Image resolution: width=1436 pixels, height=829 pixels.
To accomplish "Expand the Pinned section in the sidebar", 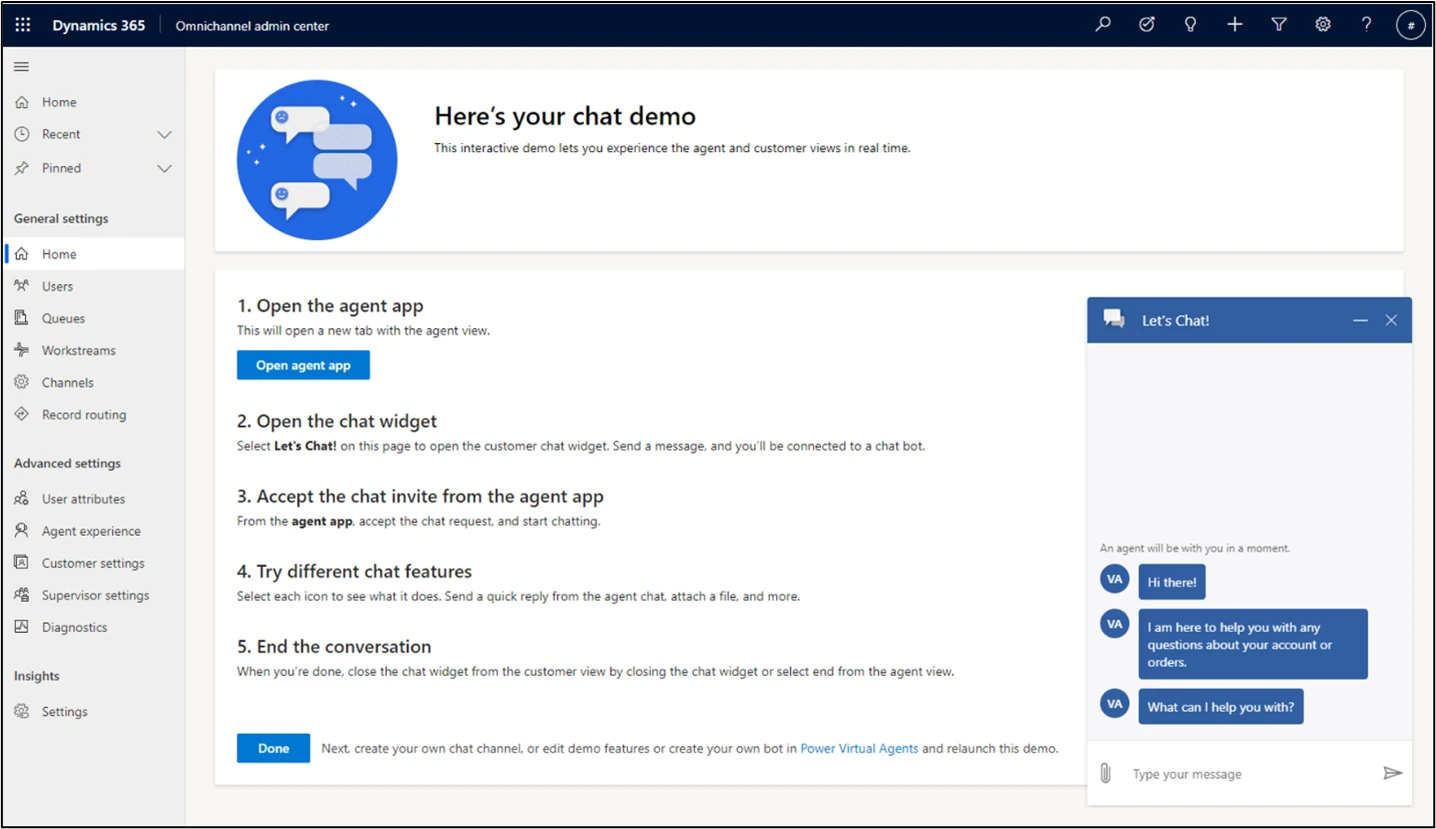I will coord(164,168).
